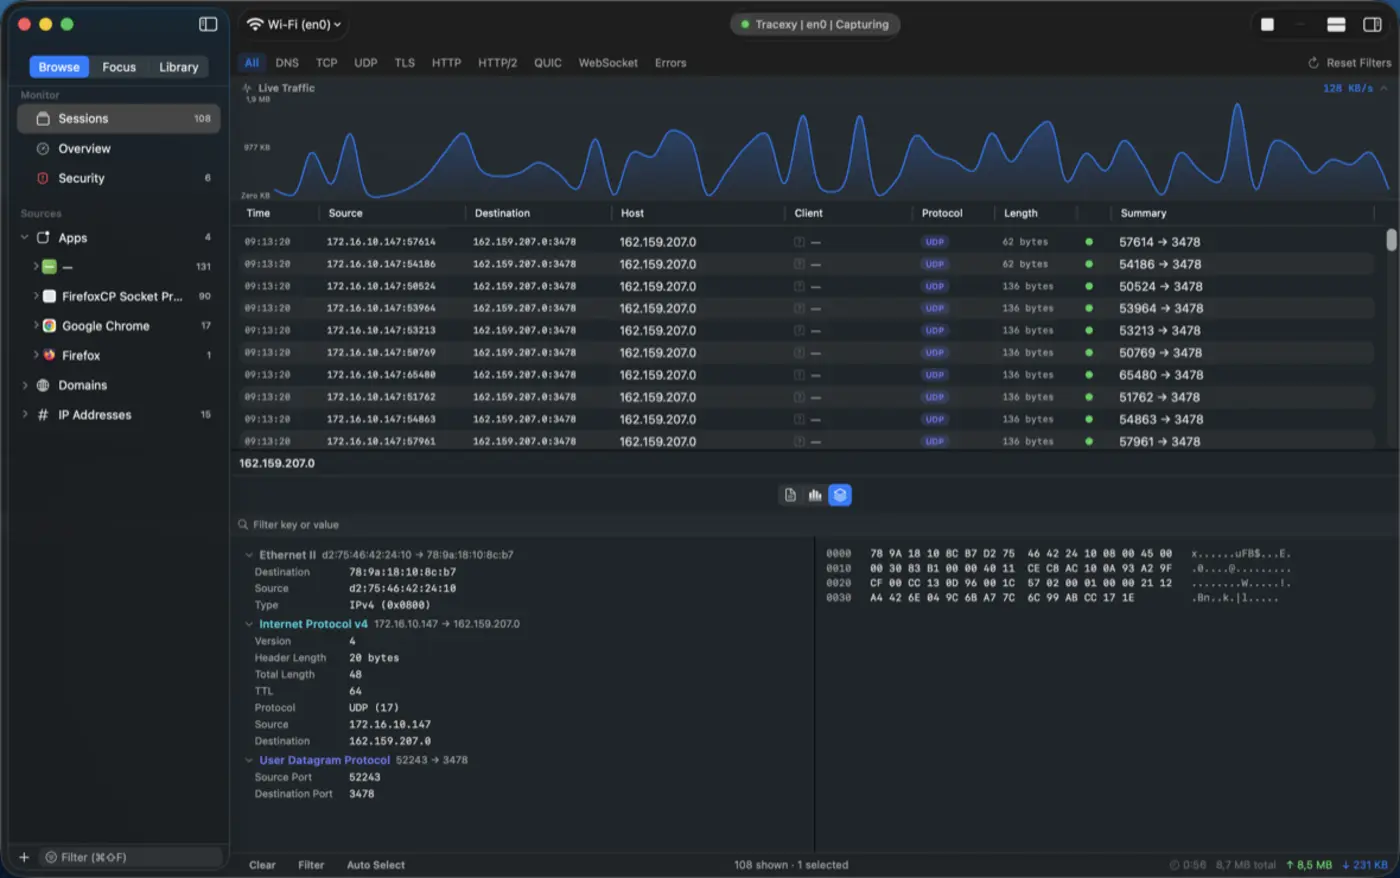Select the WebSocket filter tab

[x=608, y=63]
